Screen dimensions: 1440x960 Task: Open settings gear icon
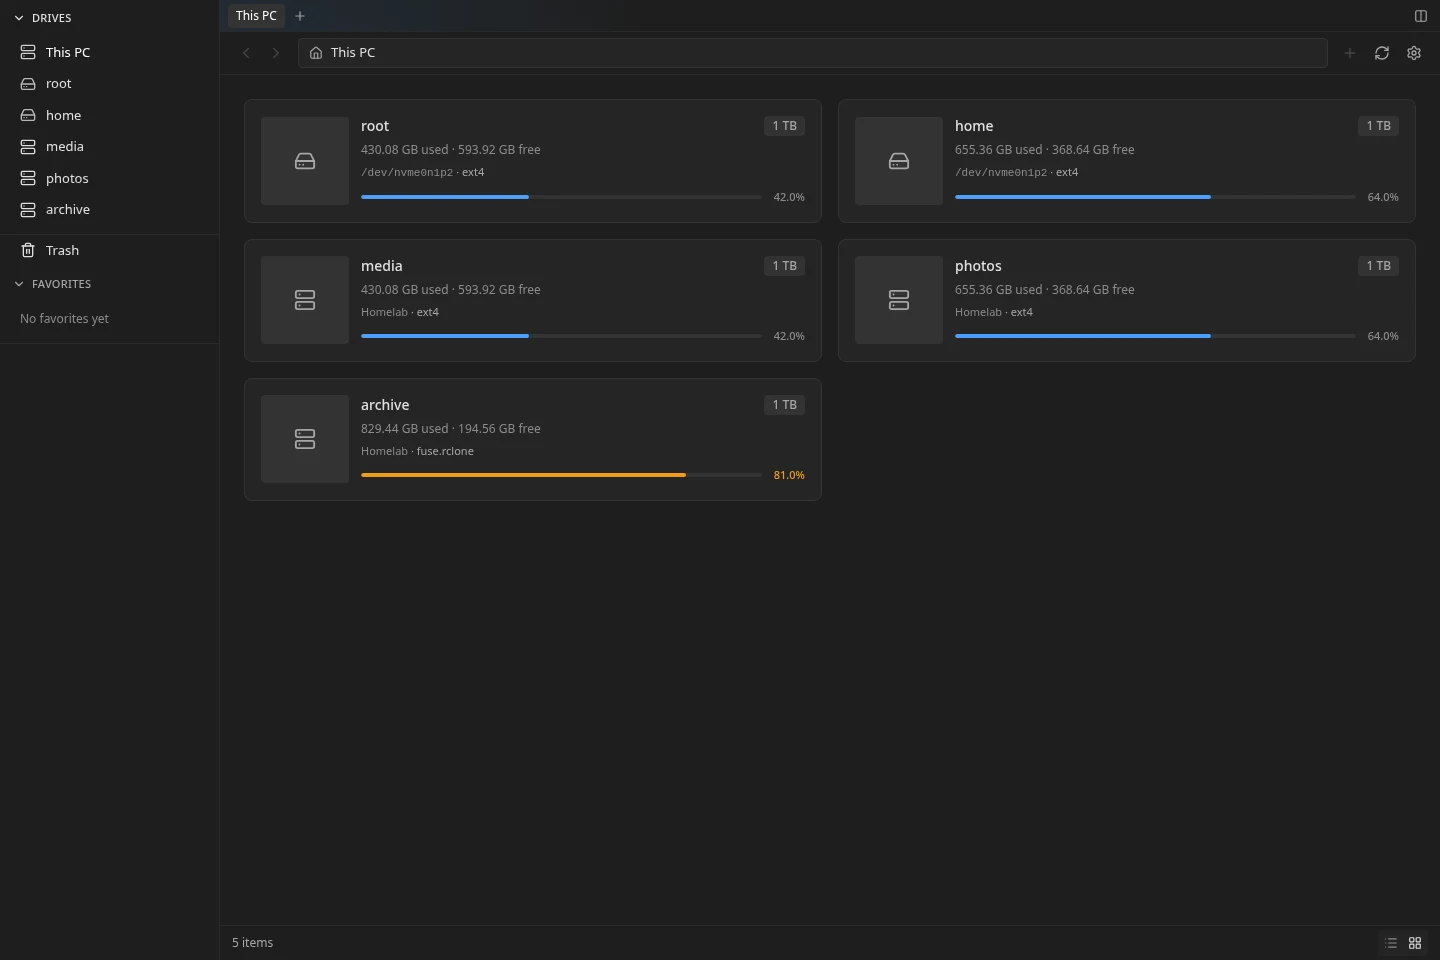(x=1414, y=53)
